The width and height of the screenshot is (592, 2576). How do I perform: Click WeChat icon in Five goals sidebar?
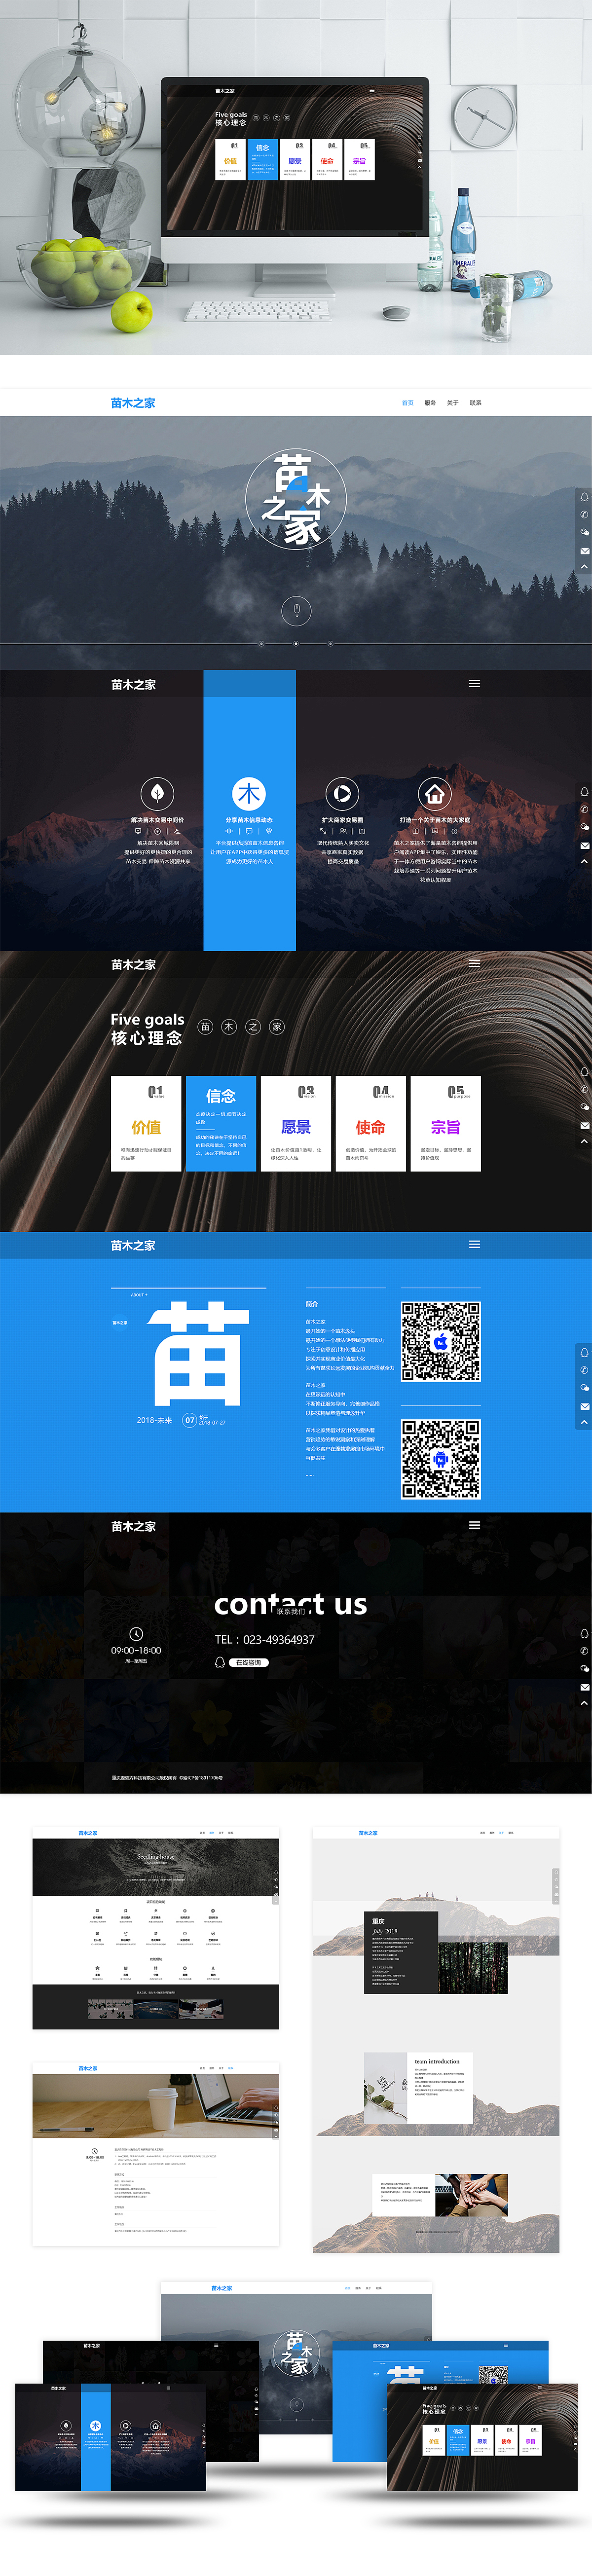click(585, 1108)
